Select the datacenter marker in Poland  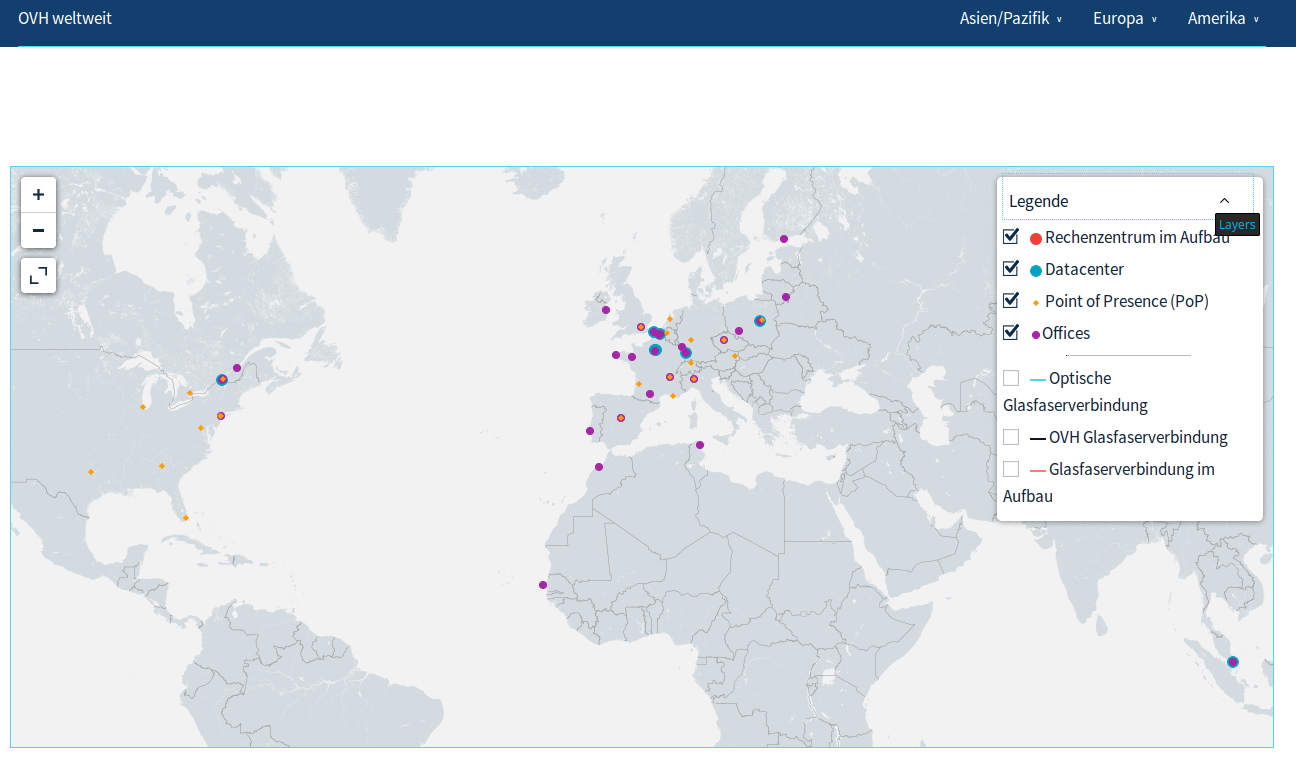[760, 321]
